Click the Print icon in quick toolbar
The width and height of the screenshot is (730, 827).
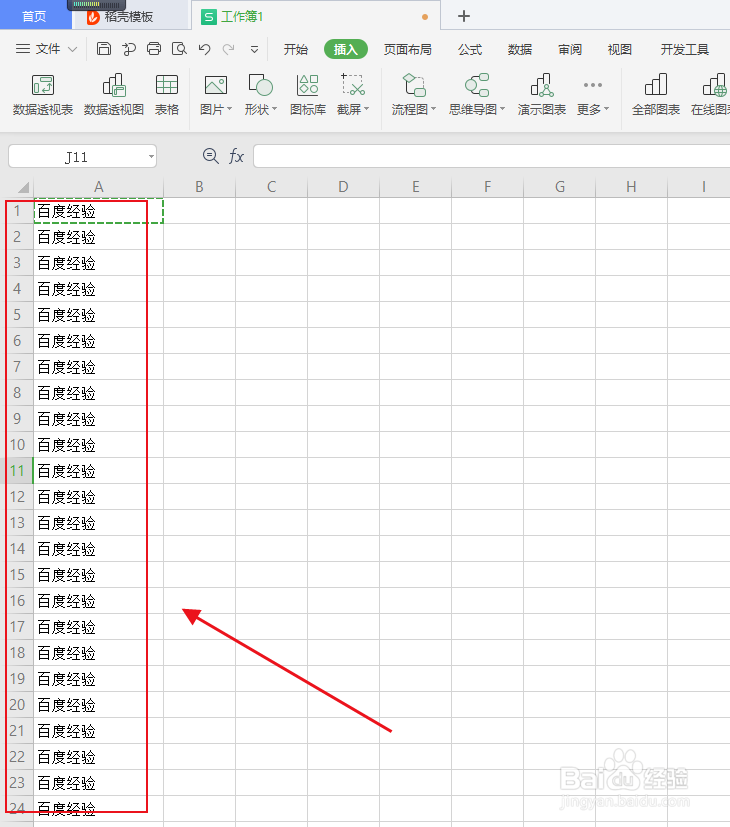(154, 49)
